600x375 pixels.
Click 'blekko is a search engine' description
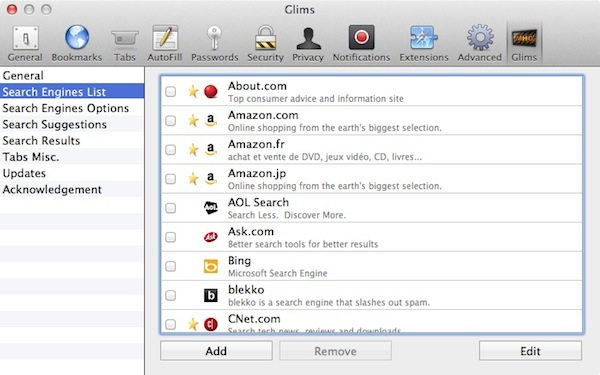(329, 302)
